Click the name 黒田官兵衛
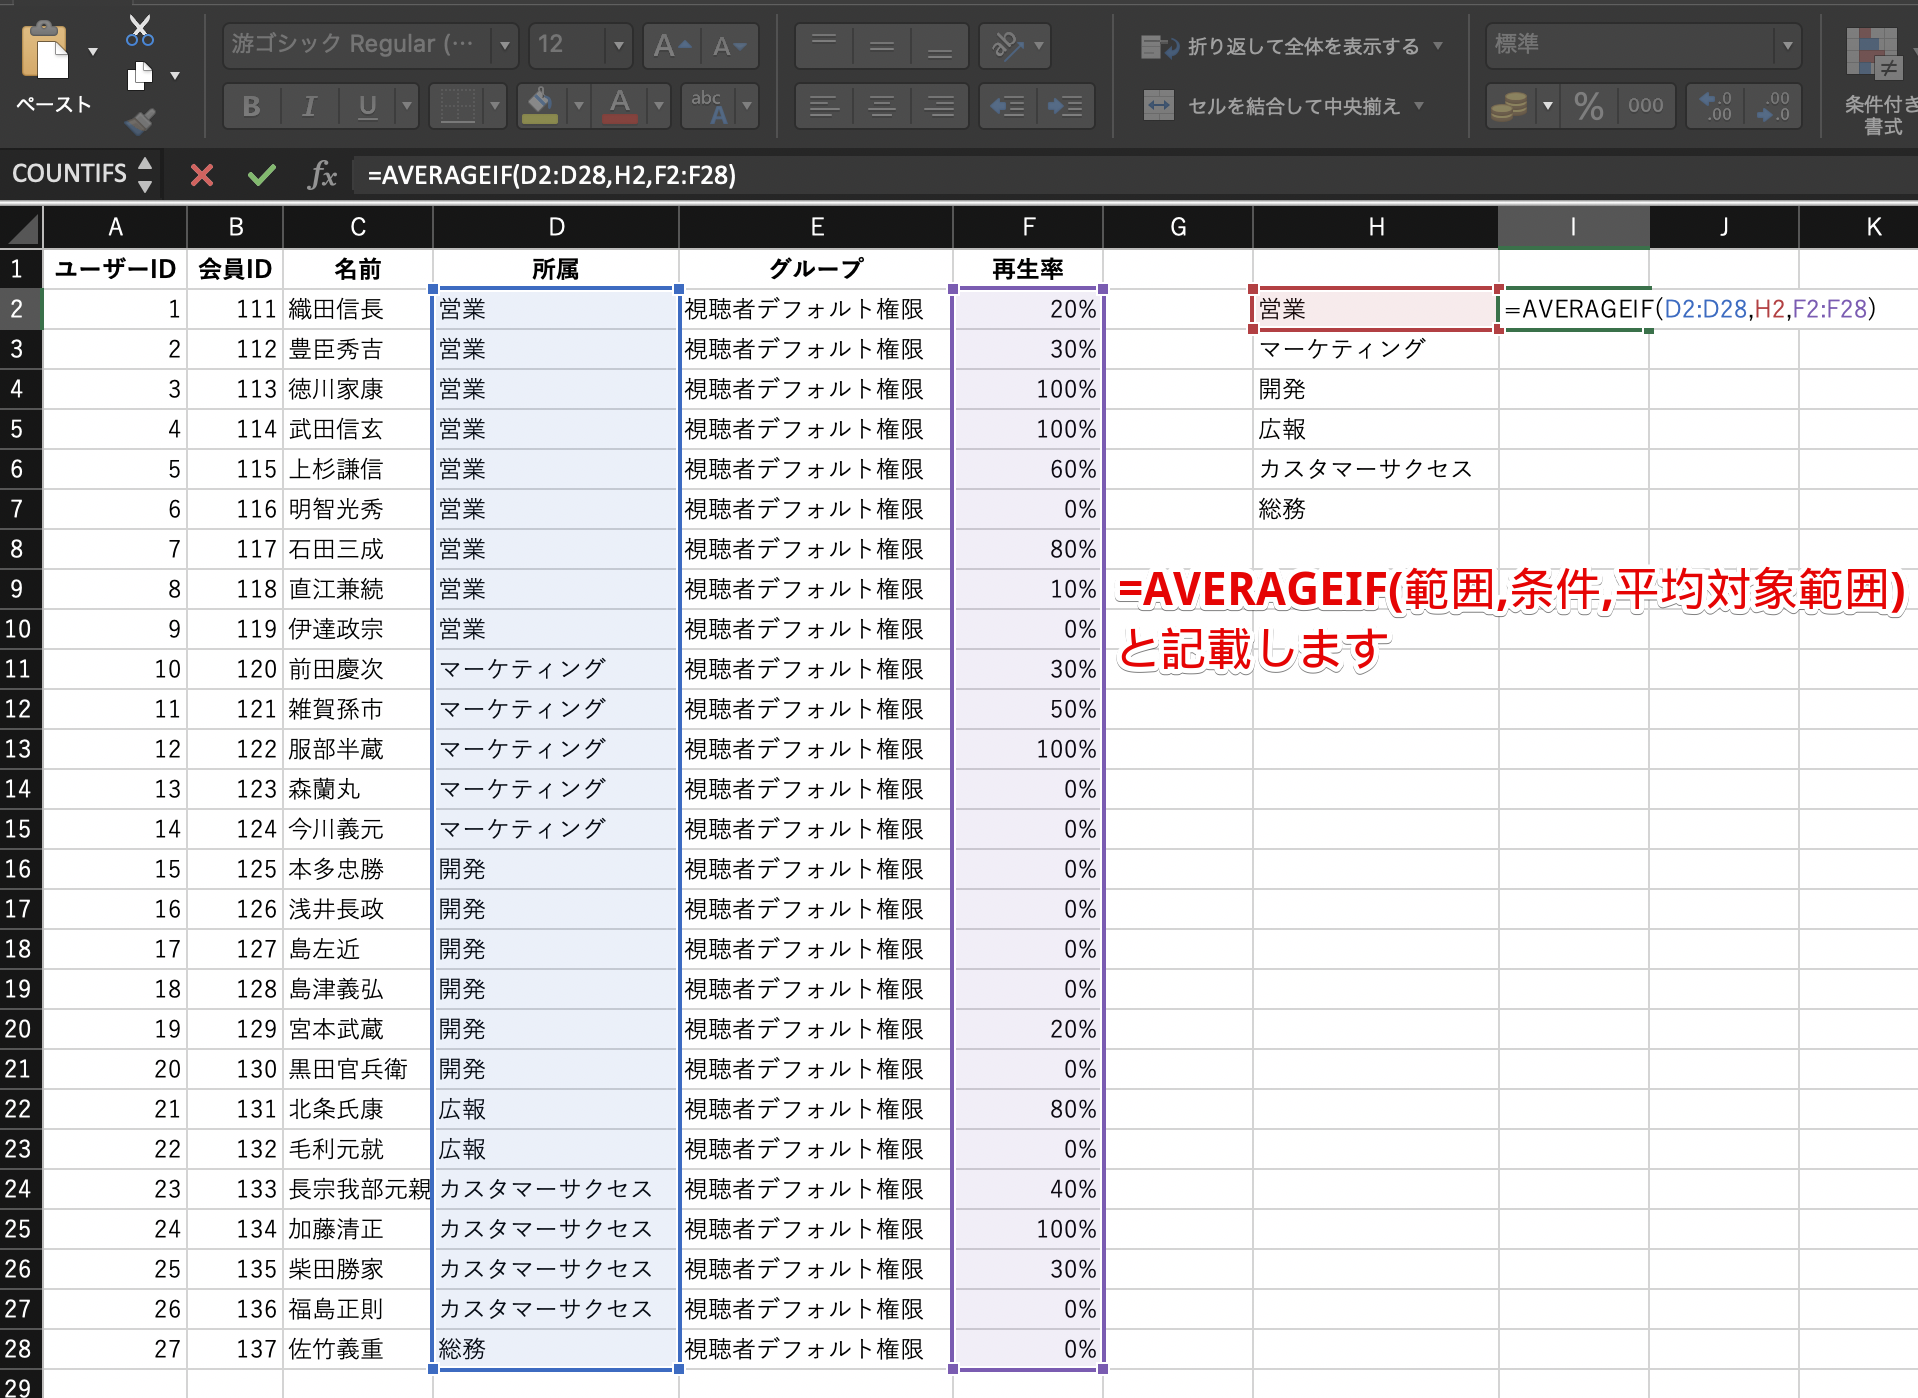The width and height of the screenshot is (1918, 1398). point(348,1069)
